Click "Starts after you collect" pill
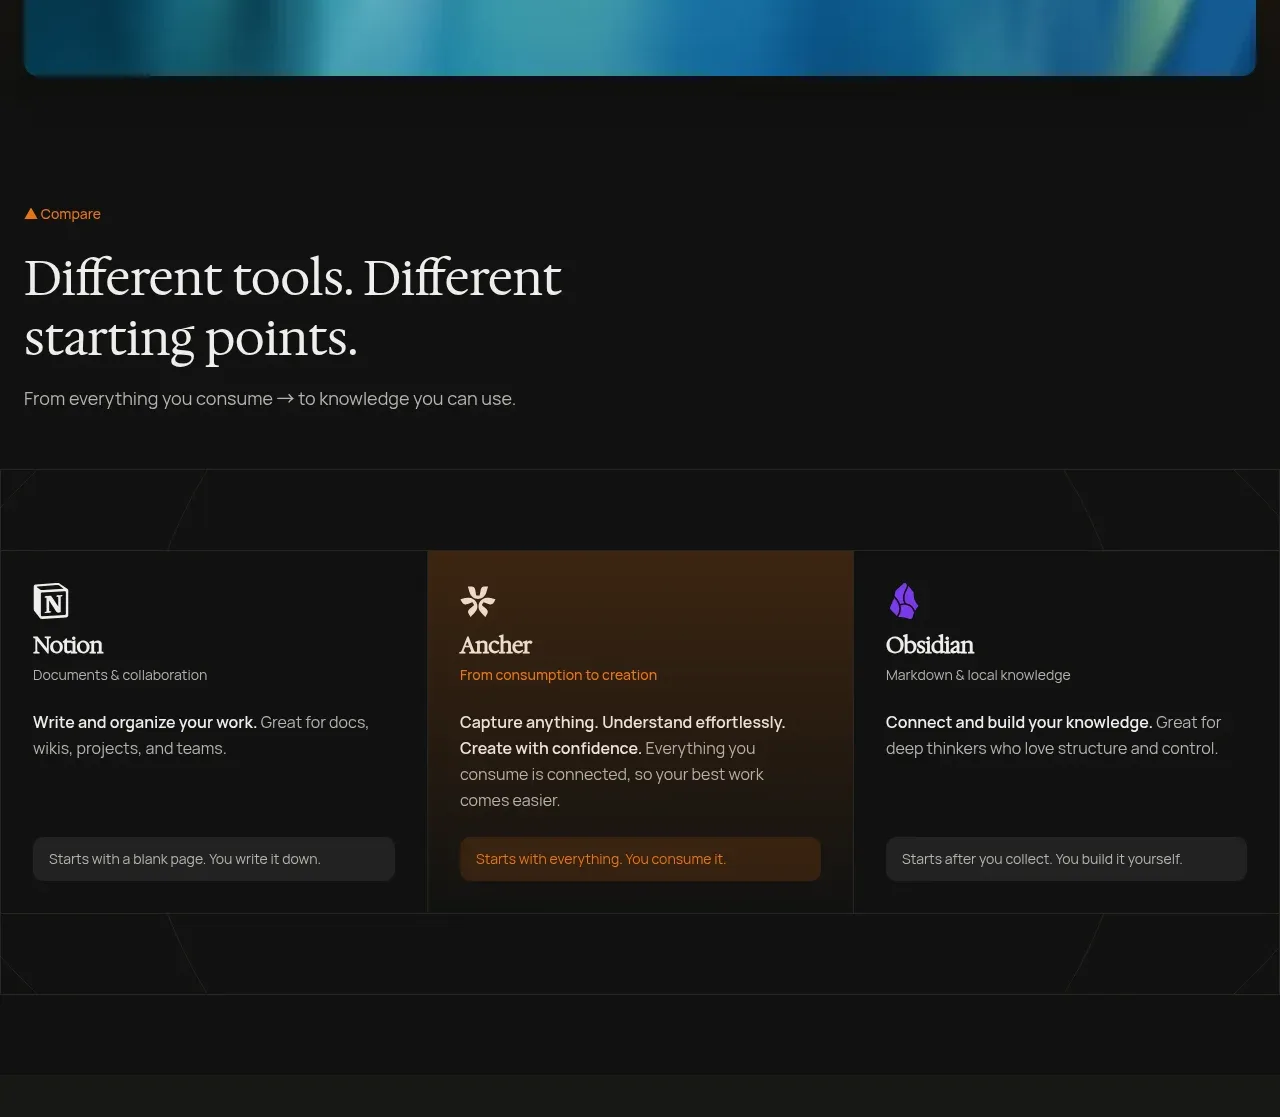1280x1117 pixels. [1066, 859]
